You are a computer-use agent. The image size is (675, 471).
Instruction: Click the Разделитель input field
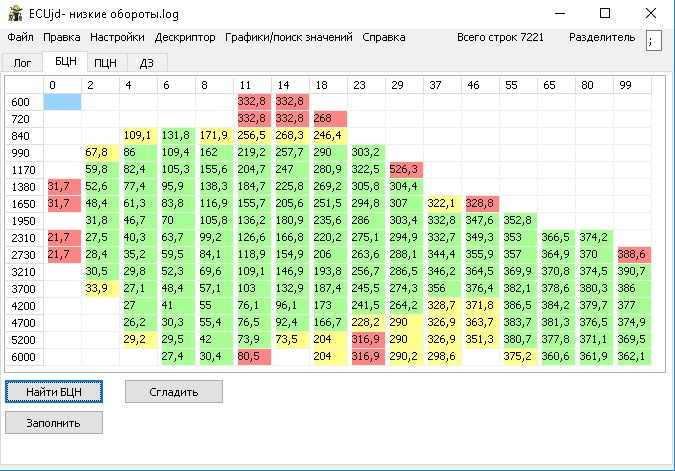click(x=653, y=40)
